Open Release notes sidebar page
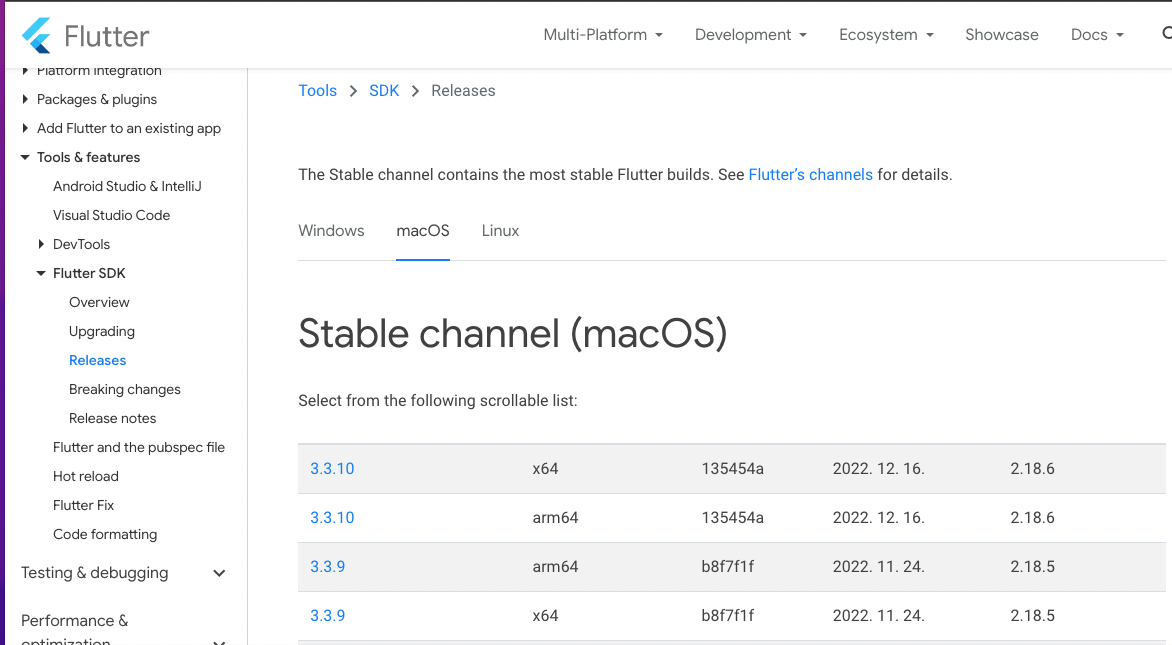 [112, 419]
